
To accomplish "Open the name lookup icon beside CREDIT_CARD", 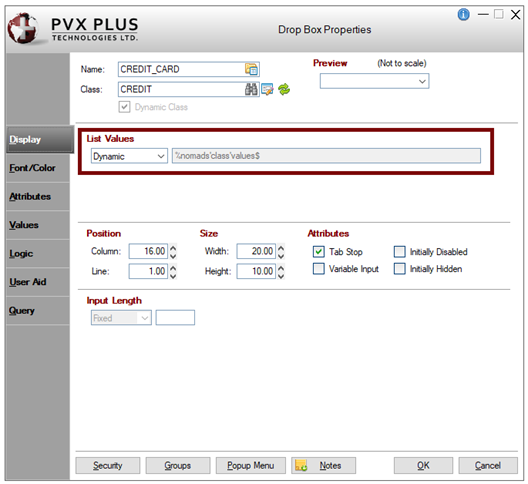I will 251,69.
